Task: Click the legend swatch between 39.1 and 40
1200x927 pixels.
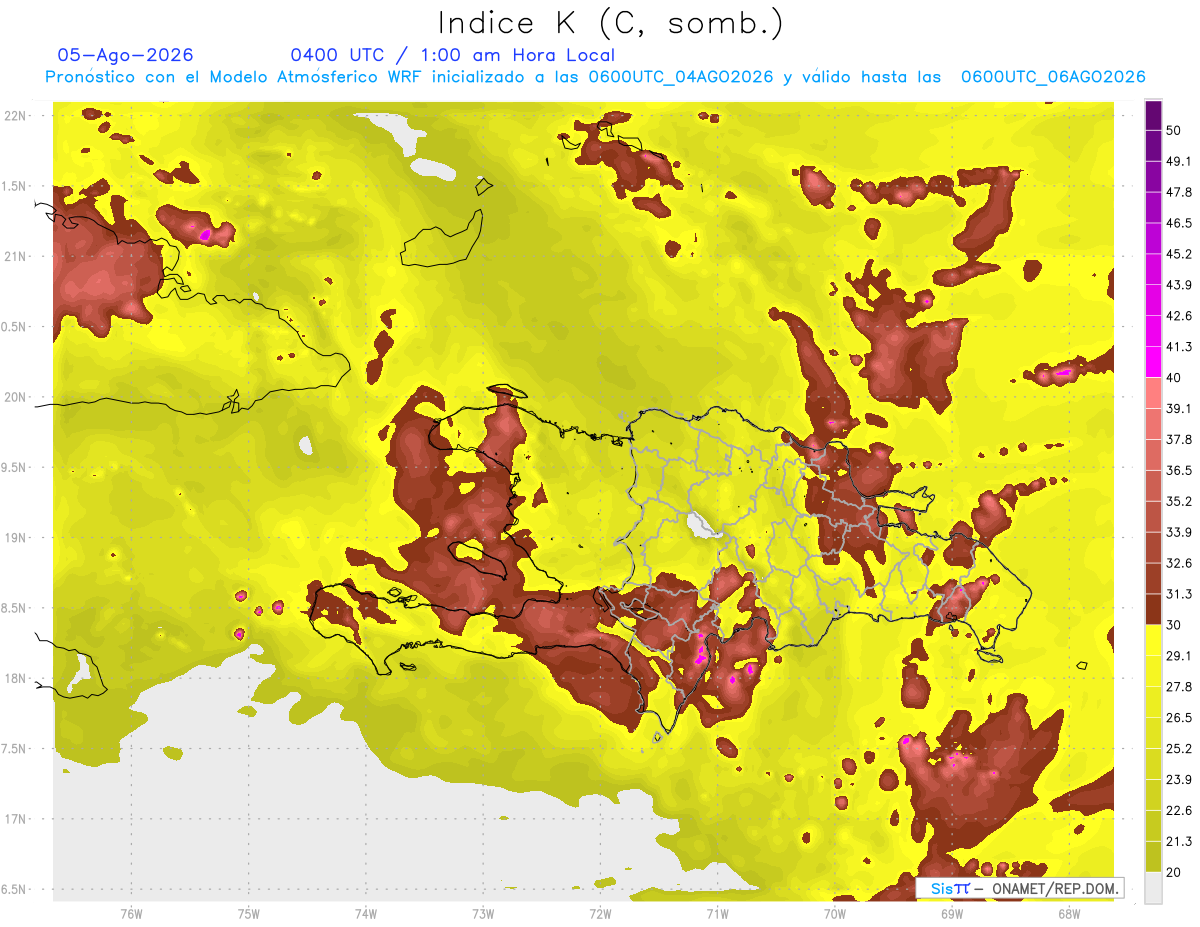Action: (1153, 393)
